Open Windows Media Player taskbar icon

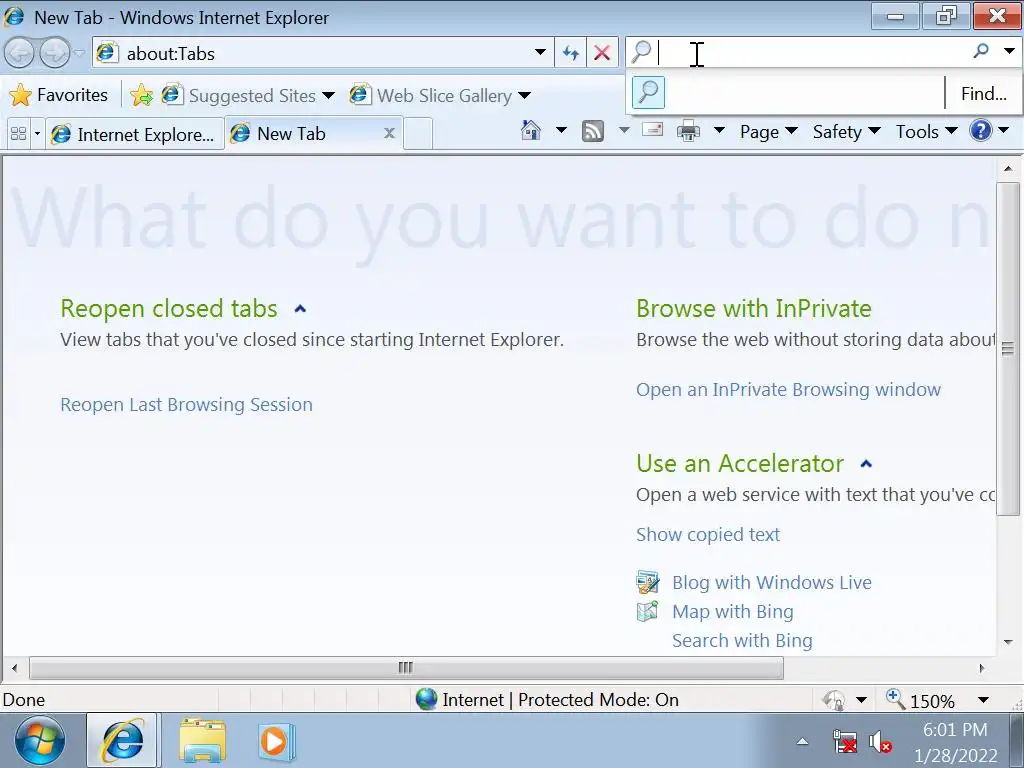click(277, 741)
